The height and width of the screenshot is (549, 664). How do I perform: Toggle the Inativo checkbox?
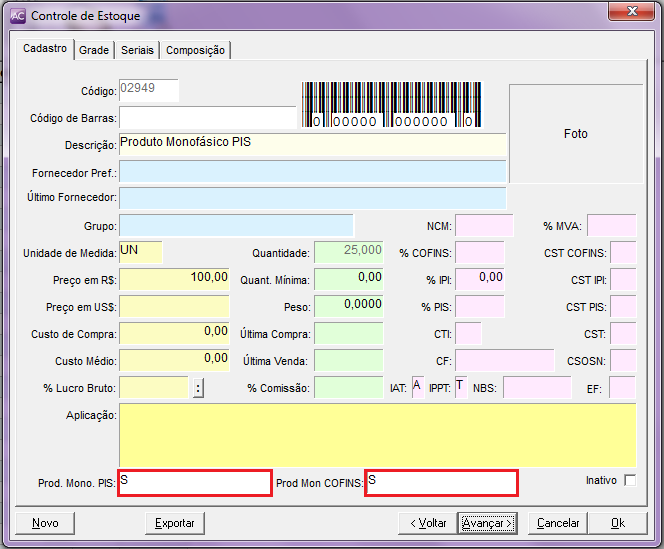629,480
